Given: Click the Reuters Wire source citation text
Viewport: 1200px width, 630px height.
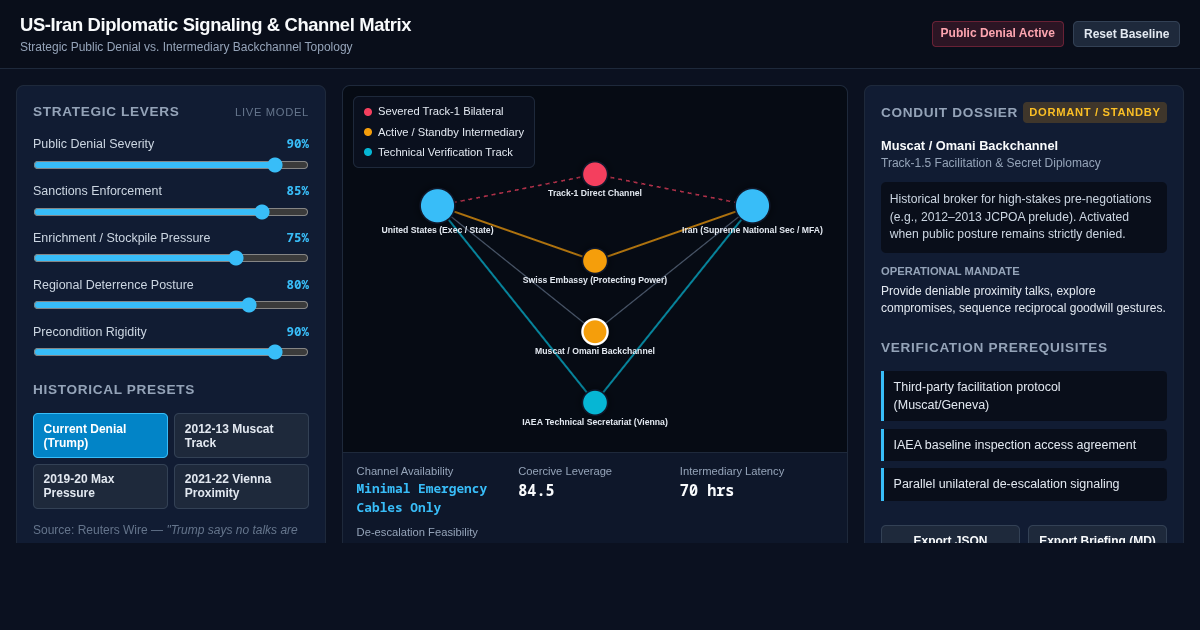Looking at the screenshot, I should pyautogui.click(x=165, y=530).
